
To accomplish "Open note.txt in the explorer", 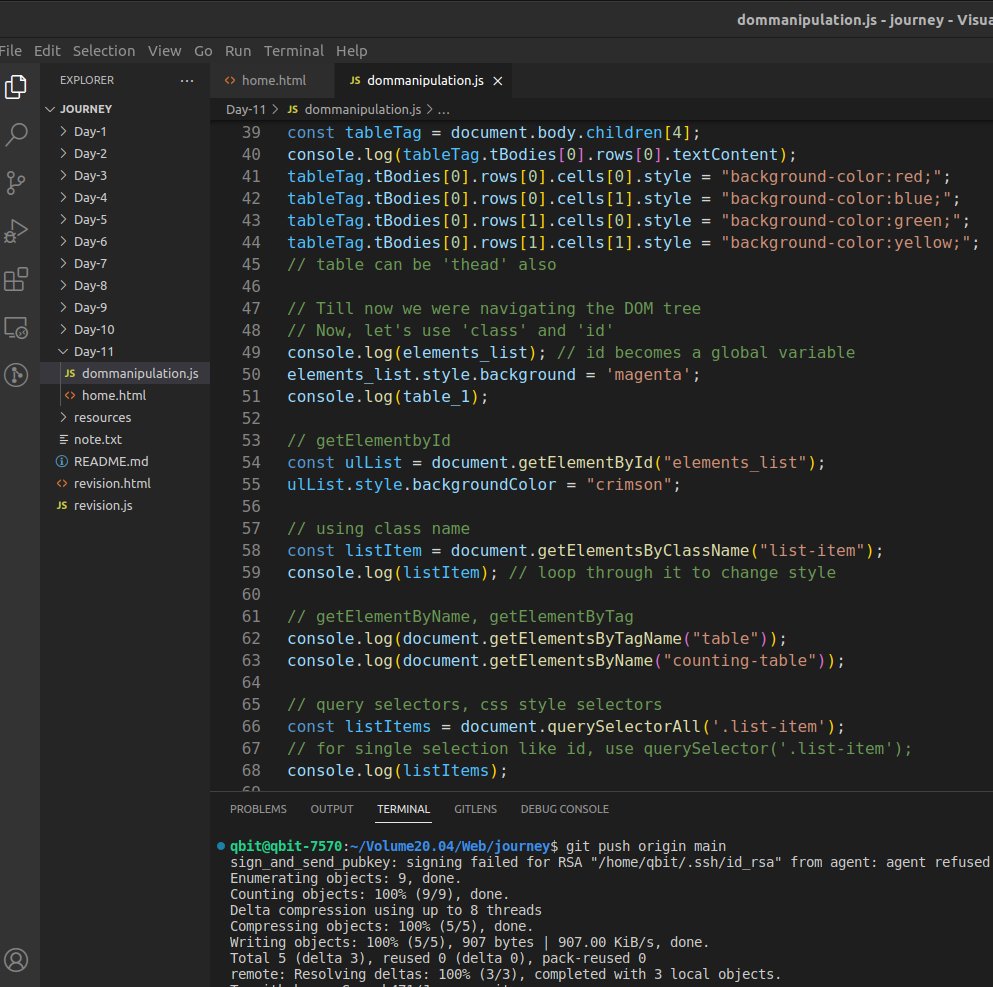I will click(x=125, y=439).
